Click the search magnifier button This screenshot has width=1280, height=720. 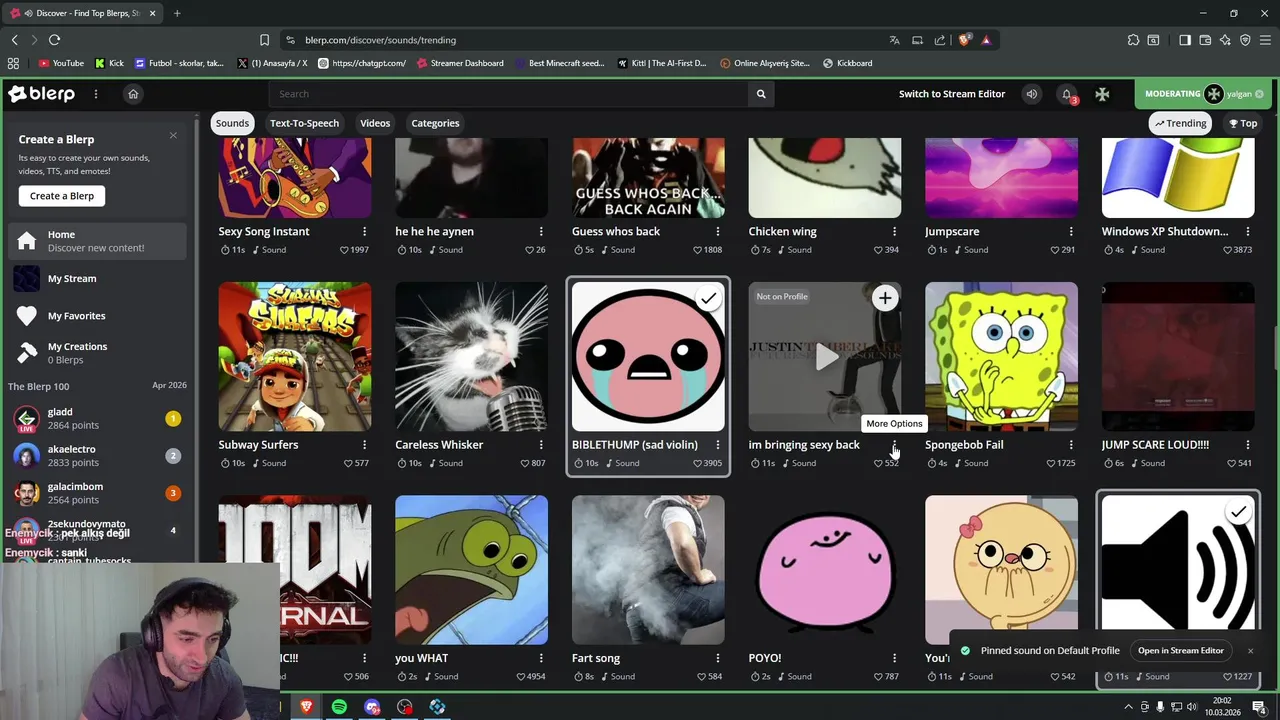(761, 94)
